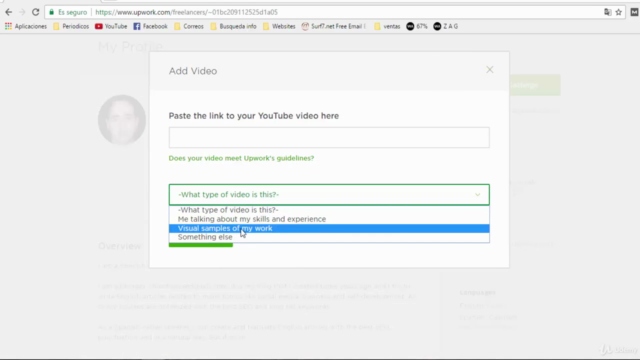Click the green profile button behind the dialog
The height and width of the screenshot is (360, 640).
point(535,85)
